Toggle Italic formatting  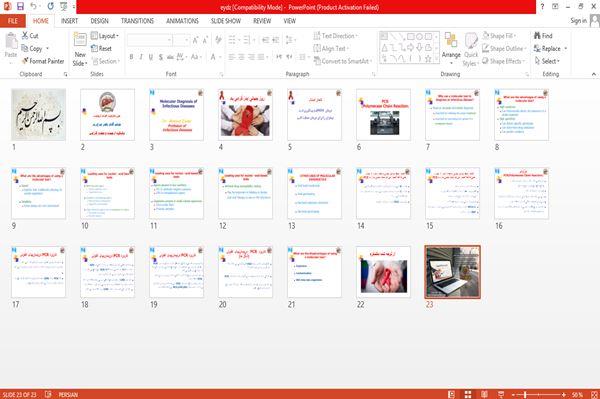click(141, 57)
